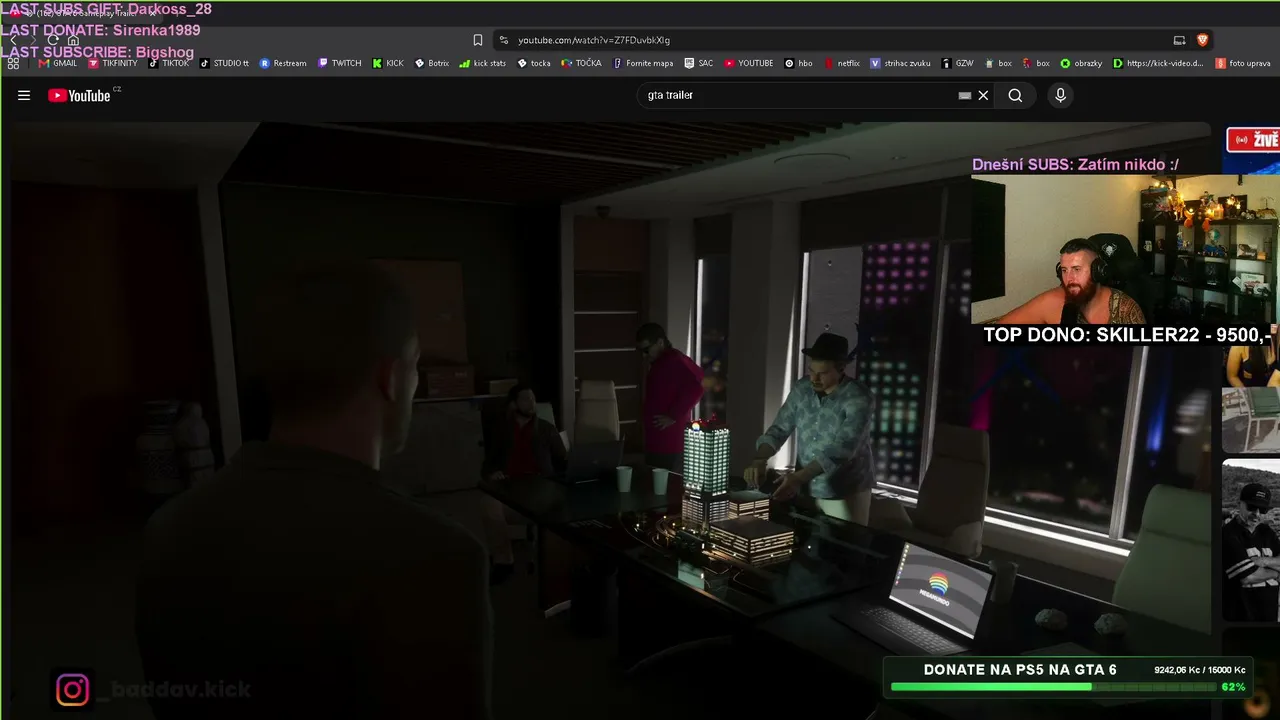This screenshot has width=1280, height=720.
Task: Open the GZW bookmark
Action: tap(957, 63)
